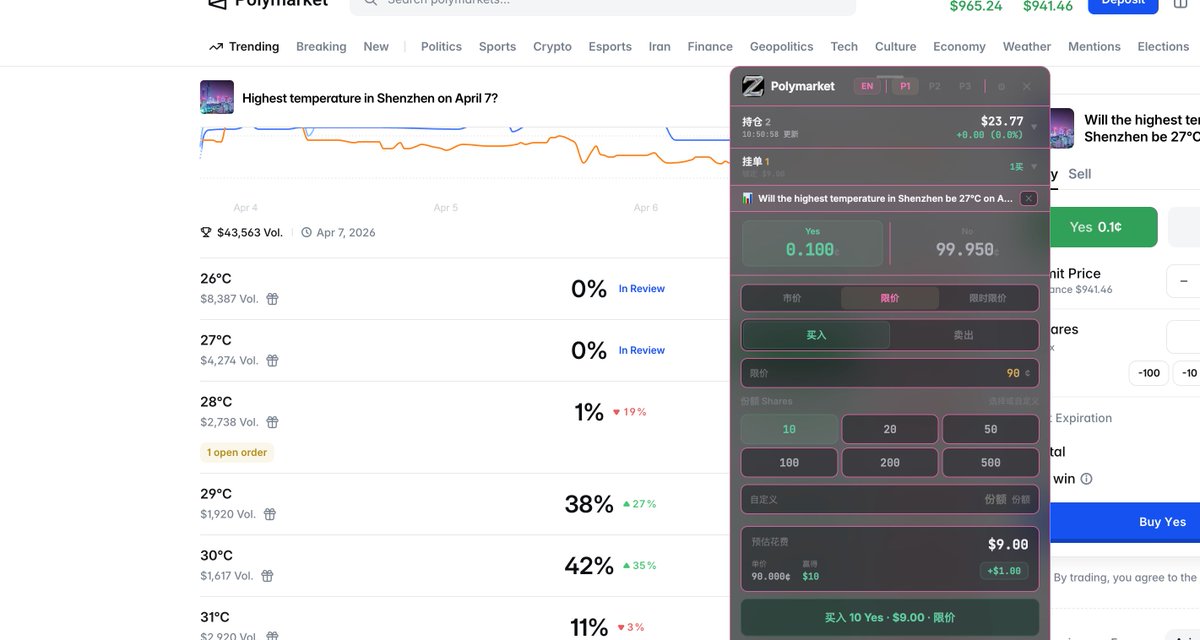Open the New tab

tap(376, 47)
